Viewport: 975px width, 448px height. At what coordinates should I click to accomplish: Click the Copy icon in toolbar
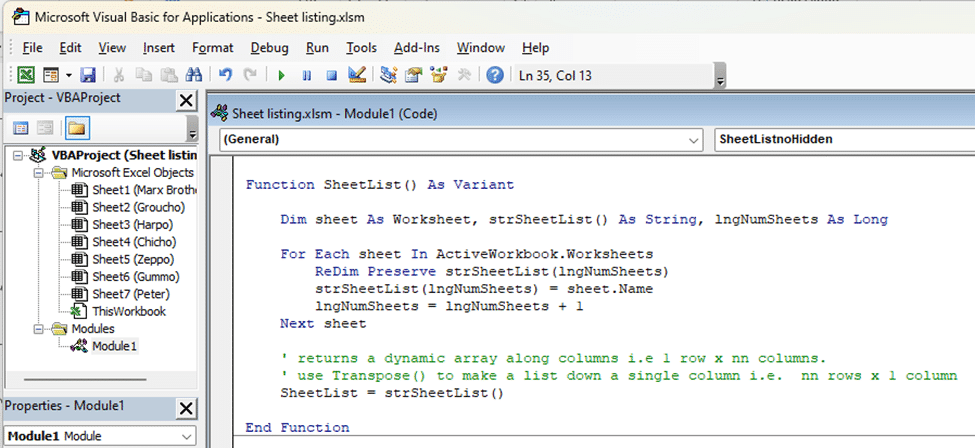(x=144, y=75)
